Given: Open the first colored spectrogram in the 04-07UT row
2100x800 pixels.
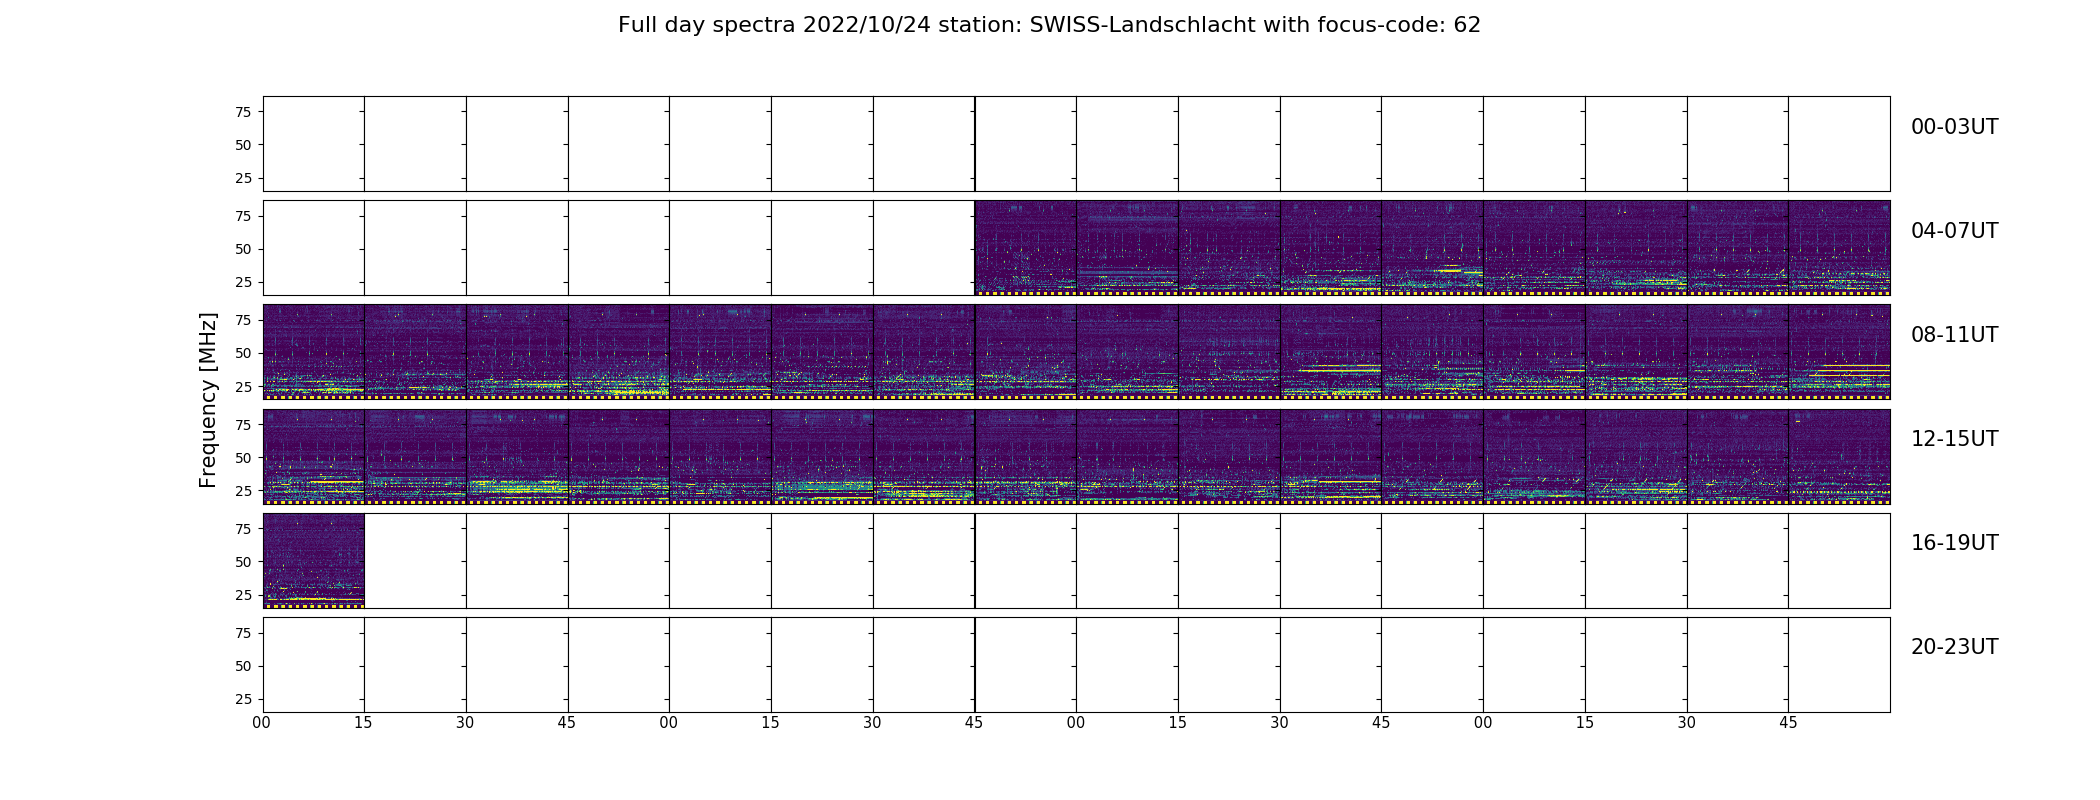Looking at the screenshot, I should (x=1025, y=247).
